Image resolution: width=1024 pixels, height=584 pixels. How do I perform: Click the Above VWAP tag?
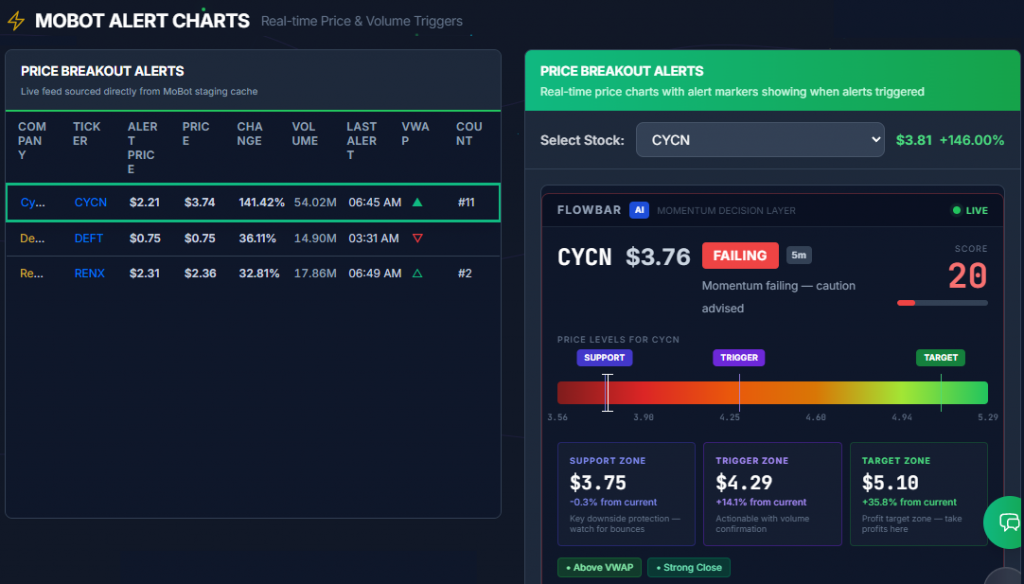pyautogui.click(x=600, y=568)
